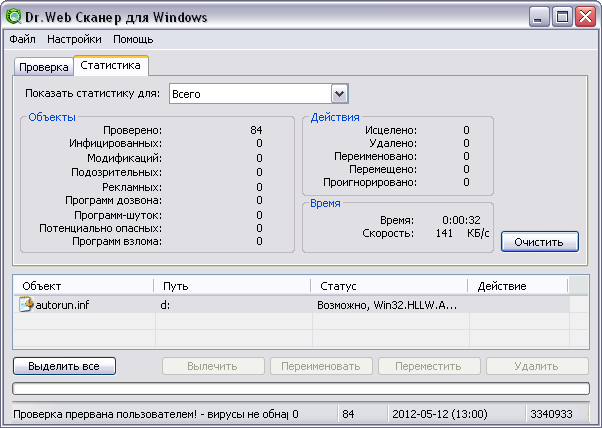Click the Действия group title

[x=335, y=117]
